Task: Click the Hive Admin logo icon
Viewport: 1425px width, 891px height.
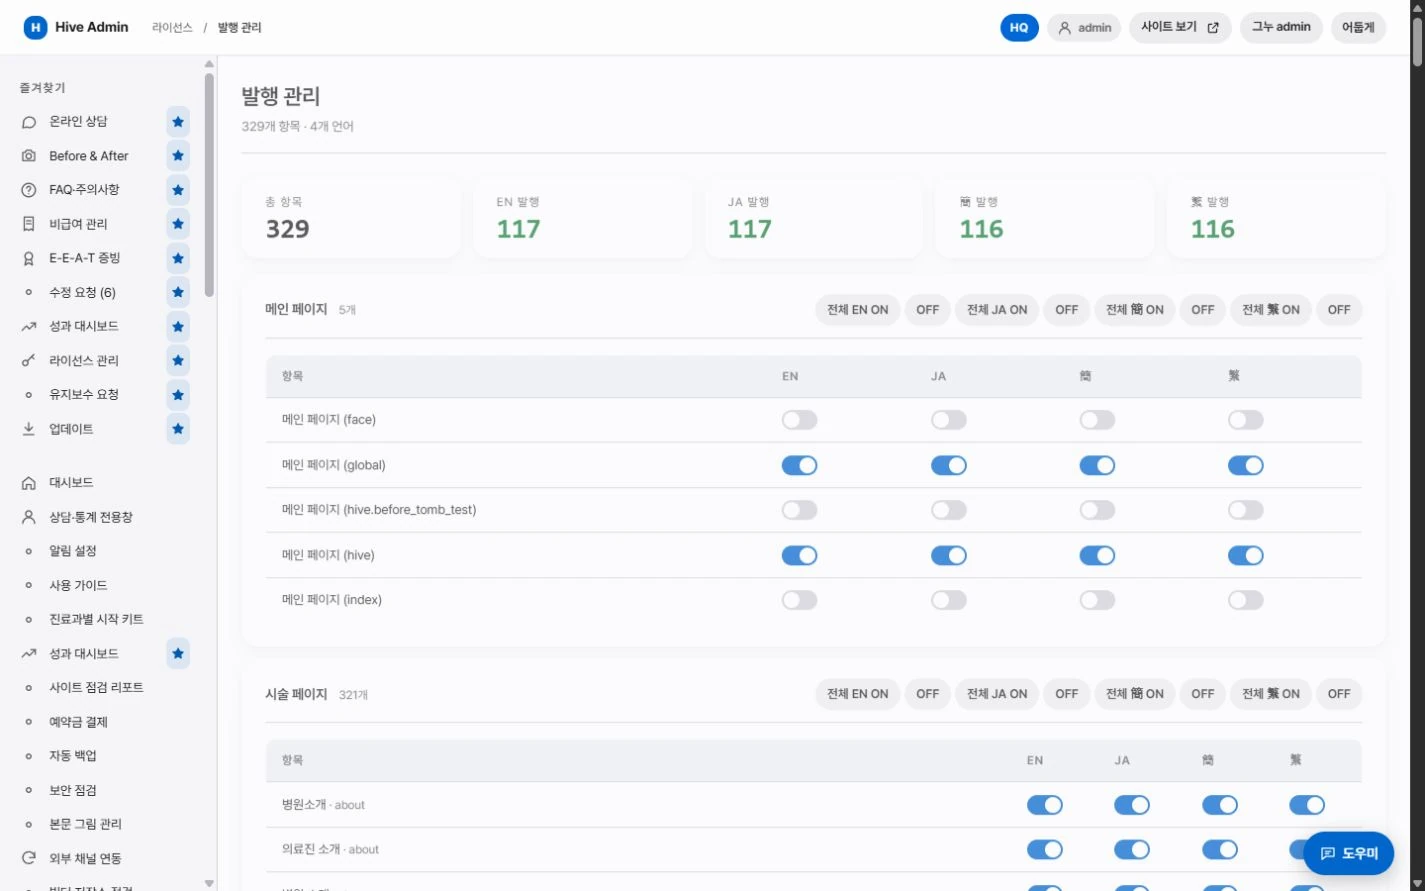Action: click(x=35, y=28)
